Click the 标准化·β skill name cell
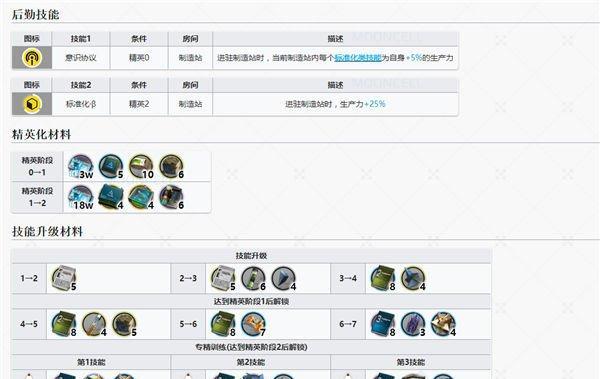 (x=81, y=104)
